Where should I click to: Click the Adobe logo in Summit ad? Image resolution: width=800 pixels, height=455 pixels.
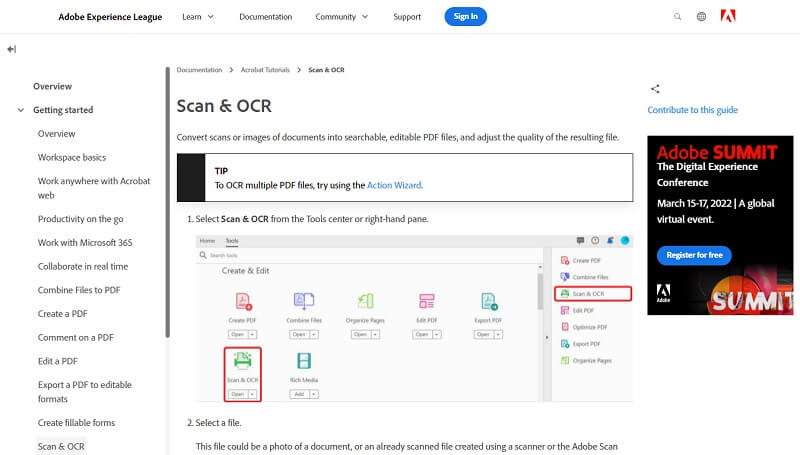(663, 293)
